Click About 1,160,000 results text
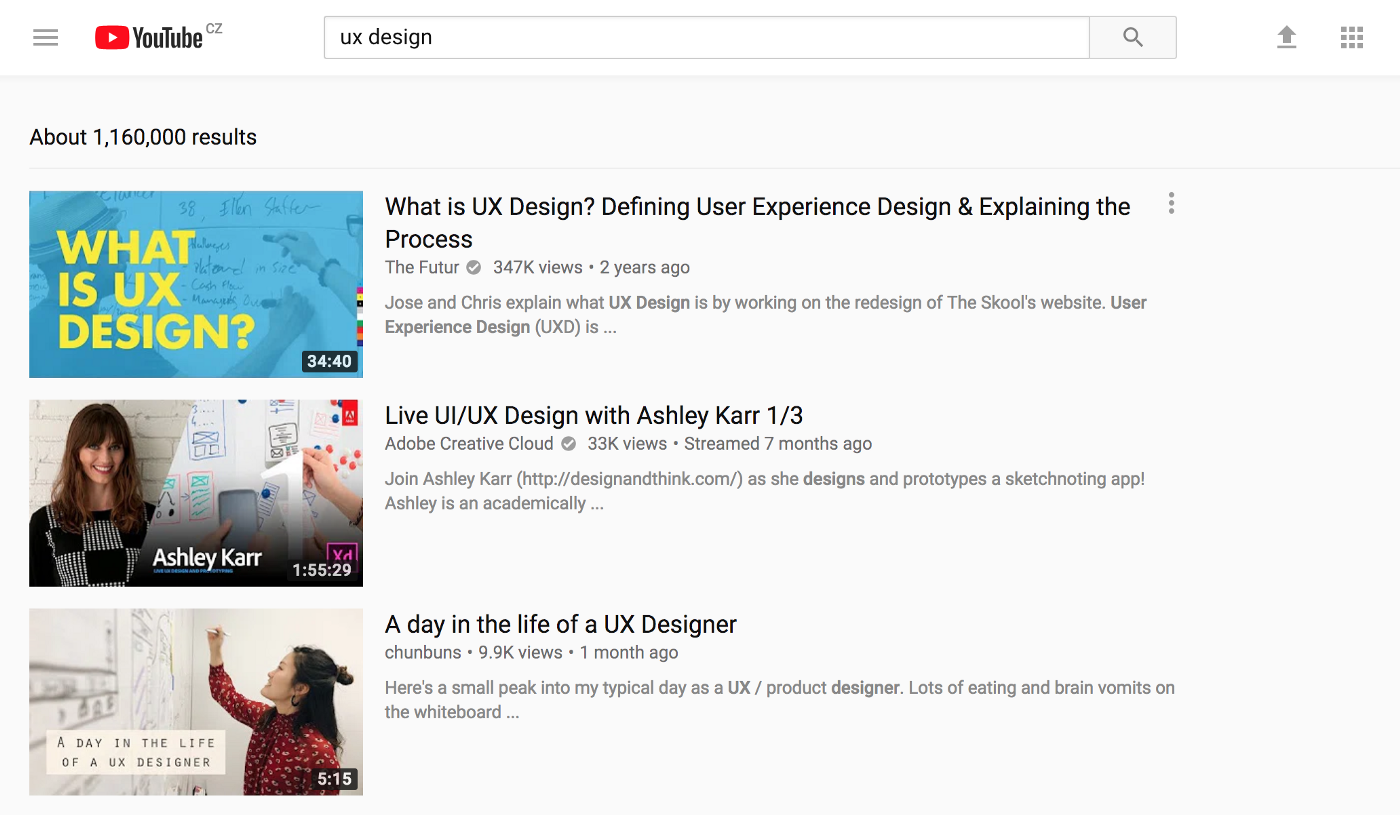Image resolution: width=1400 pixels, height=815 pixels. pyautogui.click(x=143, y=138)
